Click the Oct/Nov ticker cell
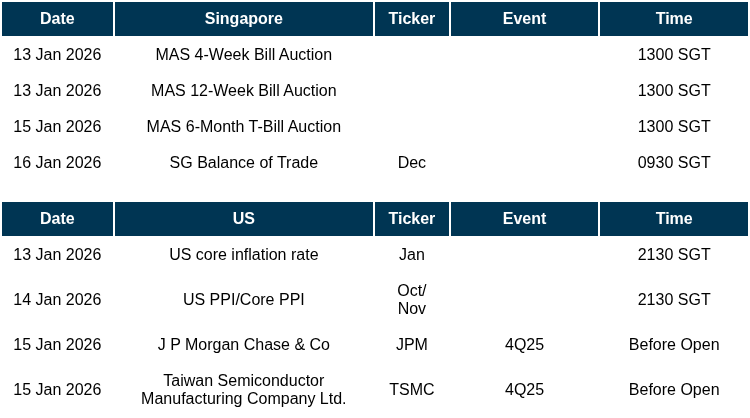Viewport: 750px width, 418px height. click(x=411, y=300)
